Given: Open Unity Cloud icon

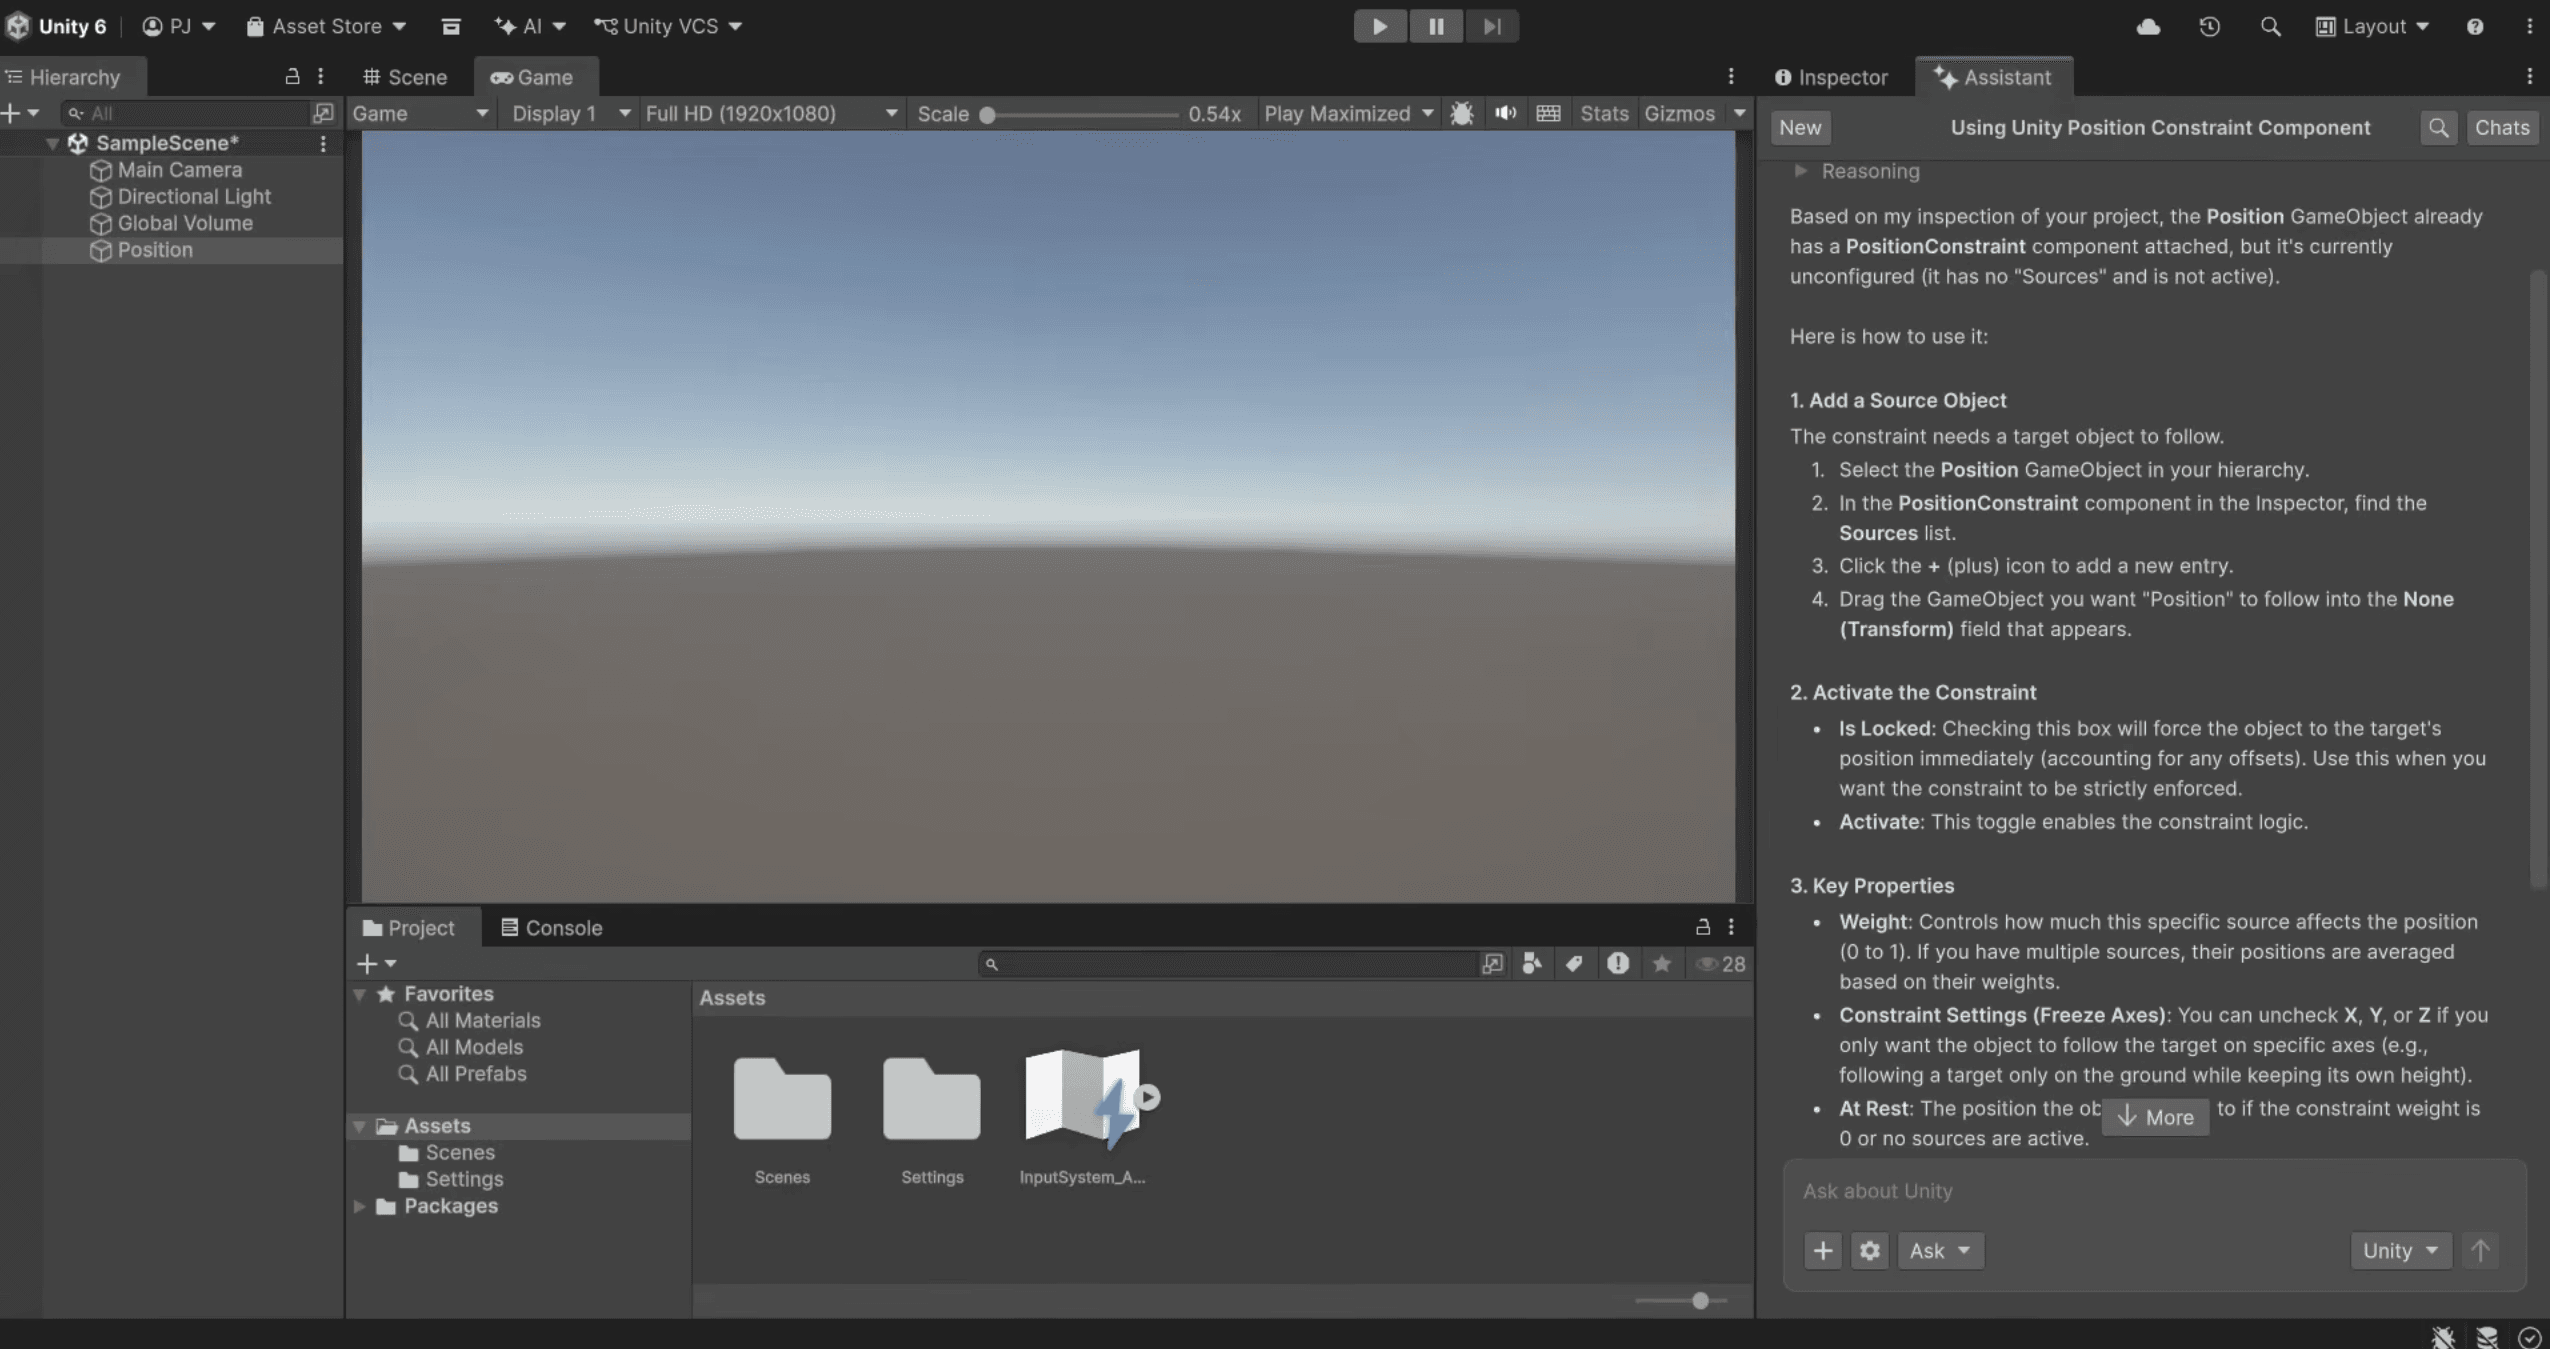Looking at the screenshot, I should pyautogui.click(x=2148, y=27).
